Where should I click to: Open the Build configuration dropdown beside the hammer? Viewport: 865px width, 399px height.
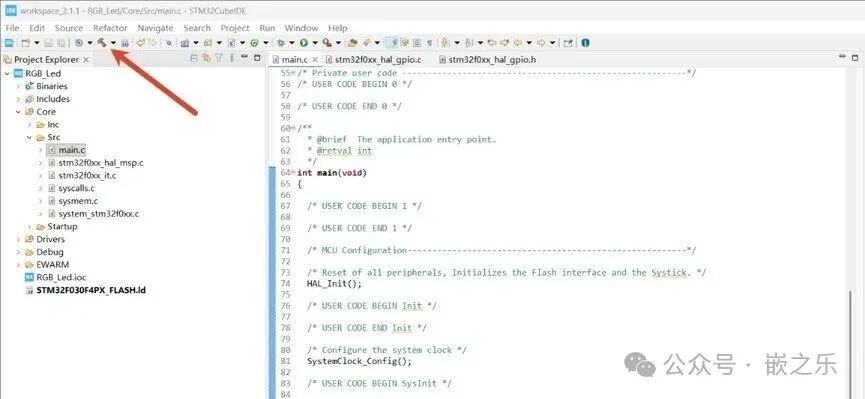(x=114, y=42)
